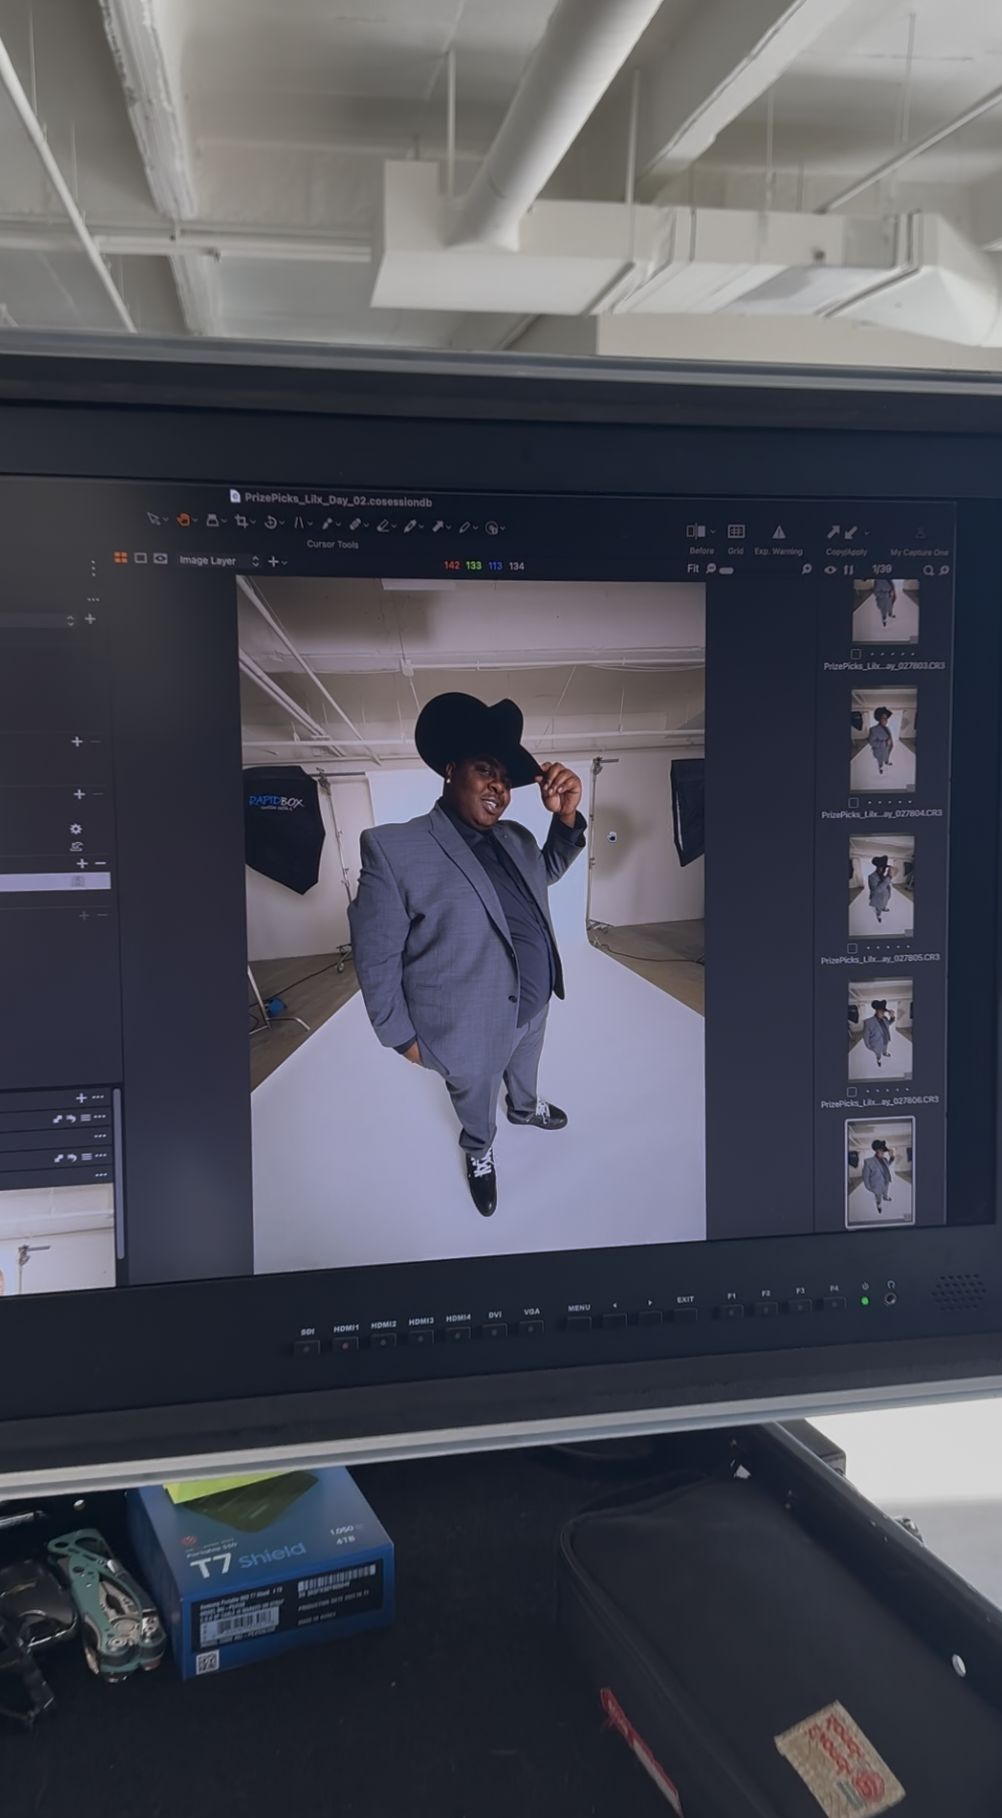Click blue RGB readout value 113
The image size is (1002, 1818).
click(495, 566)
